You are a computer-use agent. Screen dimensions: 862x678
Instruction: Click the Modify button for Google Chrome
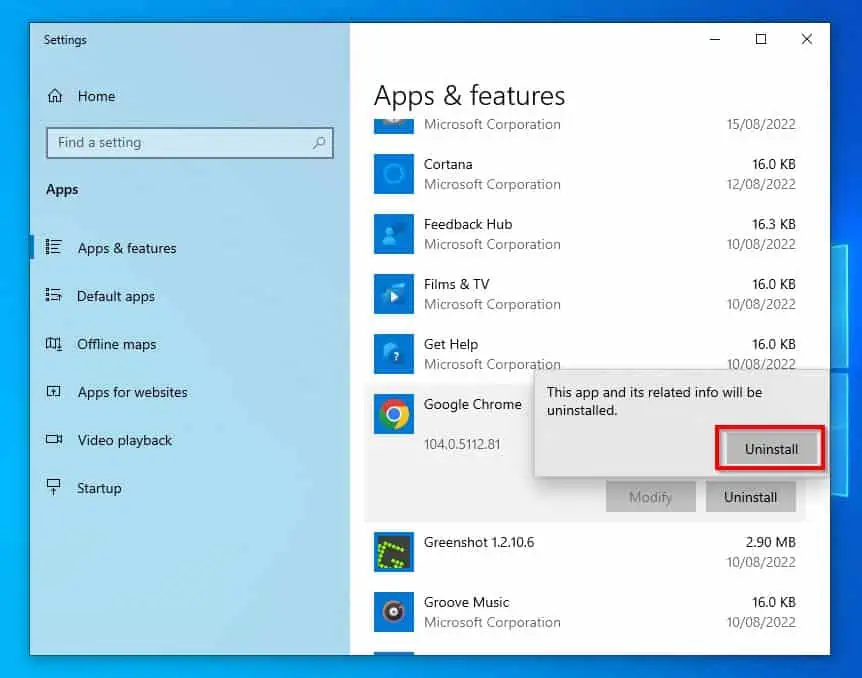pos(651,497)
